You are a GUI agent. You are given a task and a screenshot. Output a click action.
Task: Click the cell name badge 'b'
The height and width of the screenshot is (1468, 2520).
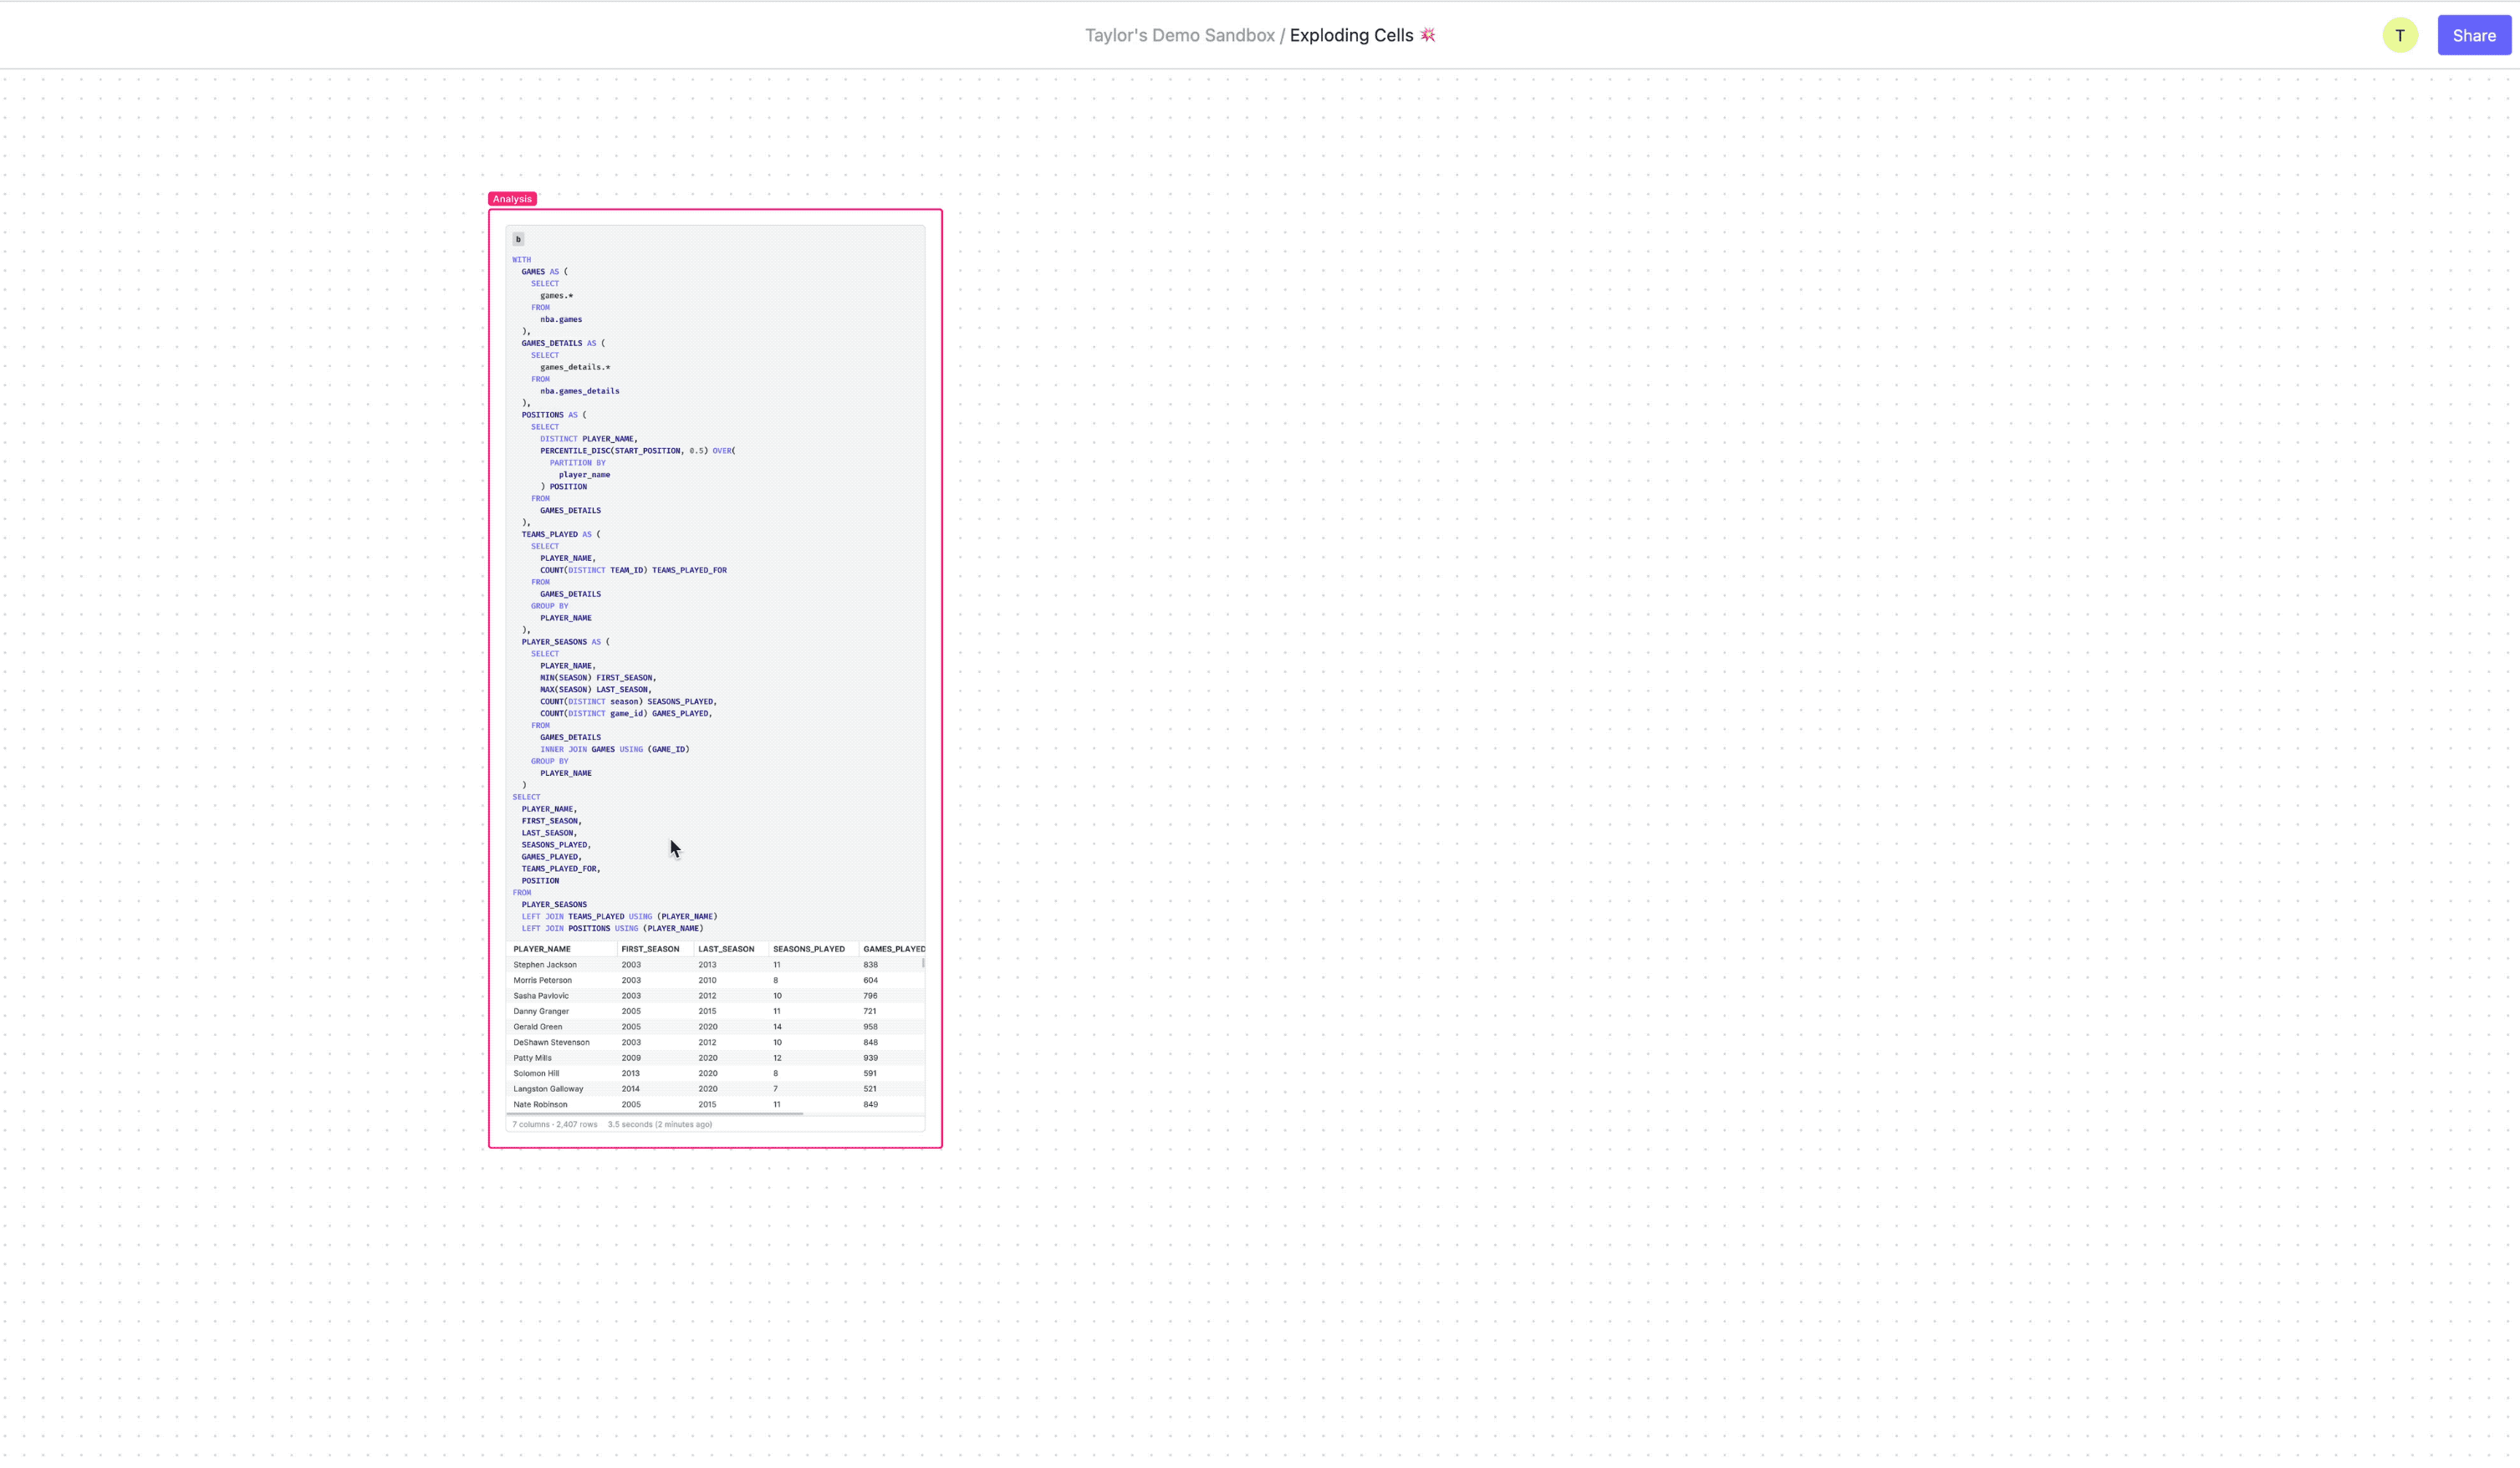pyautogui.click(x=518, y=239)
